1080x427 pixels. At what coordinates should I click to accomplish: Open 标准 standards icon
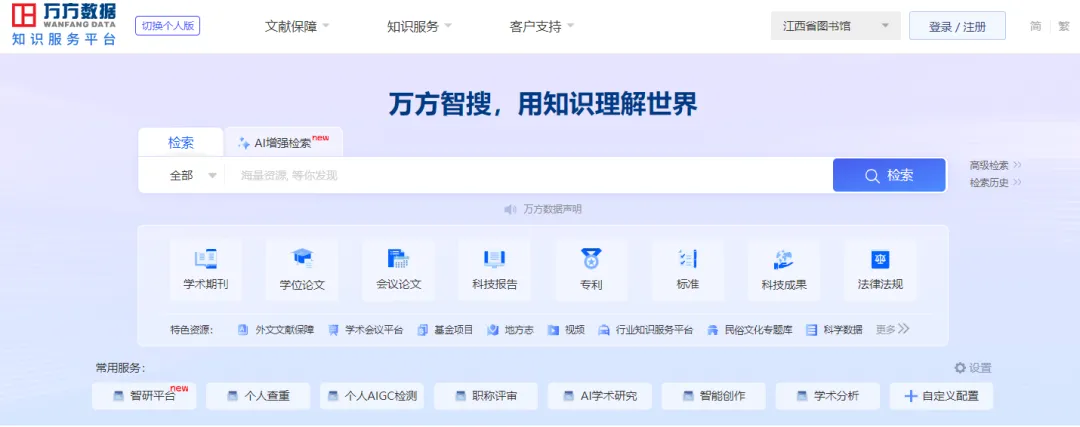[687, 259]
